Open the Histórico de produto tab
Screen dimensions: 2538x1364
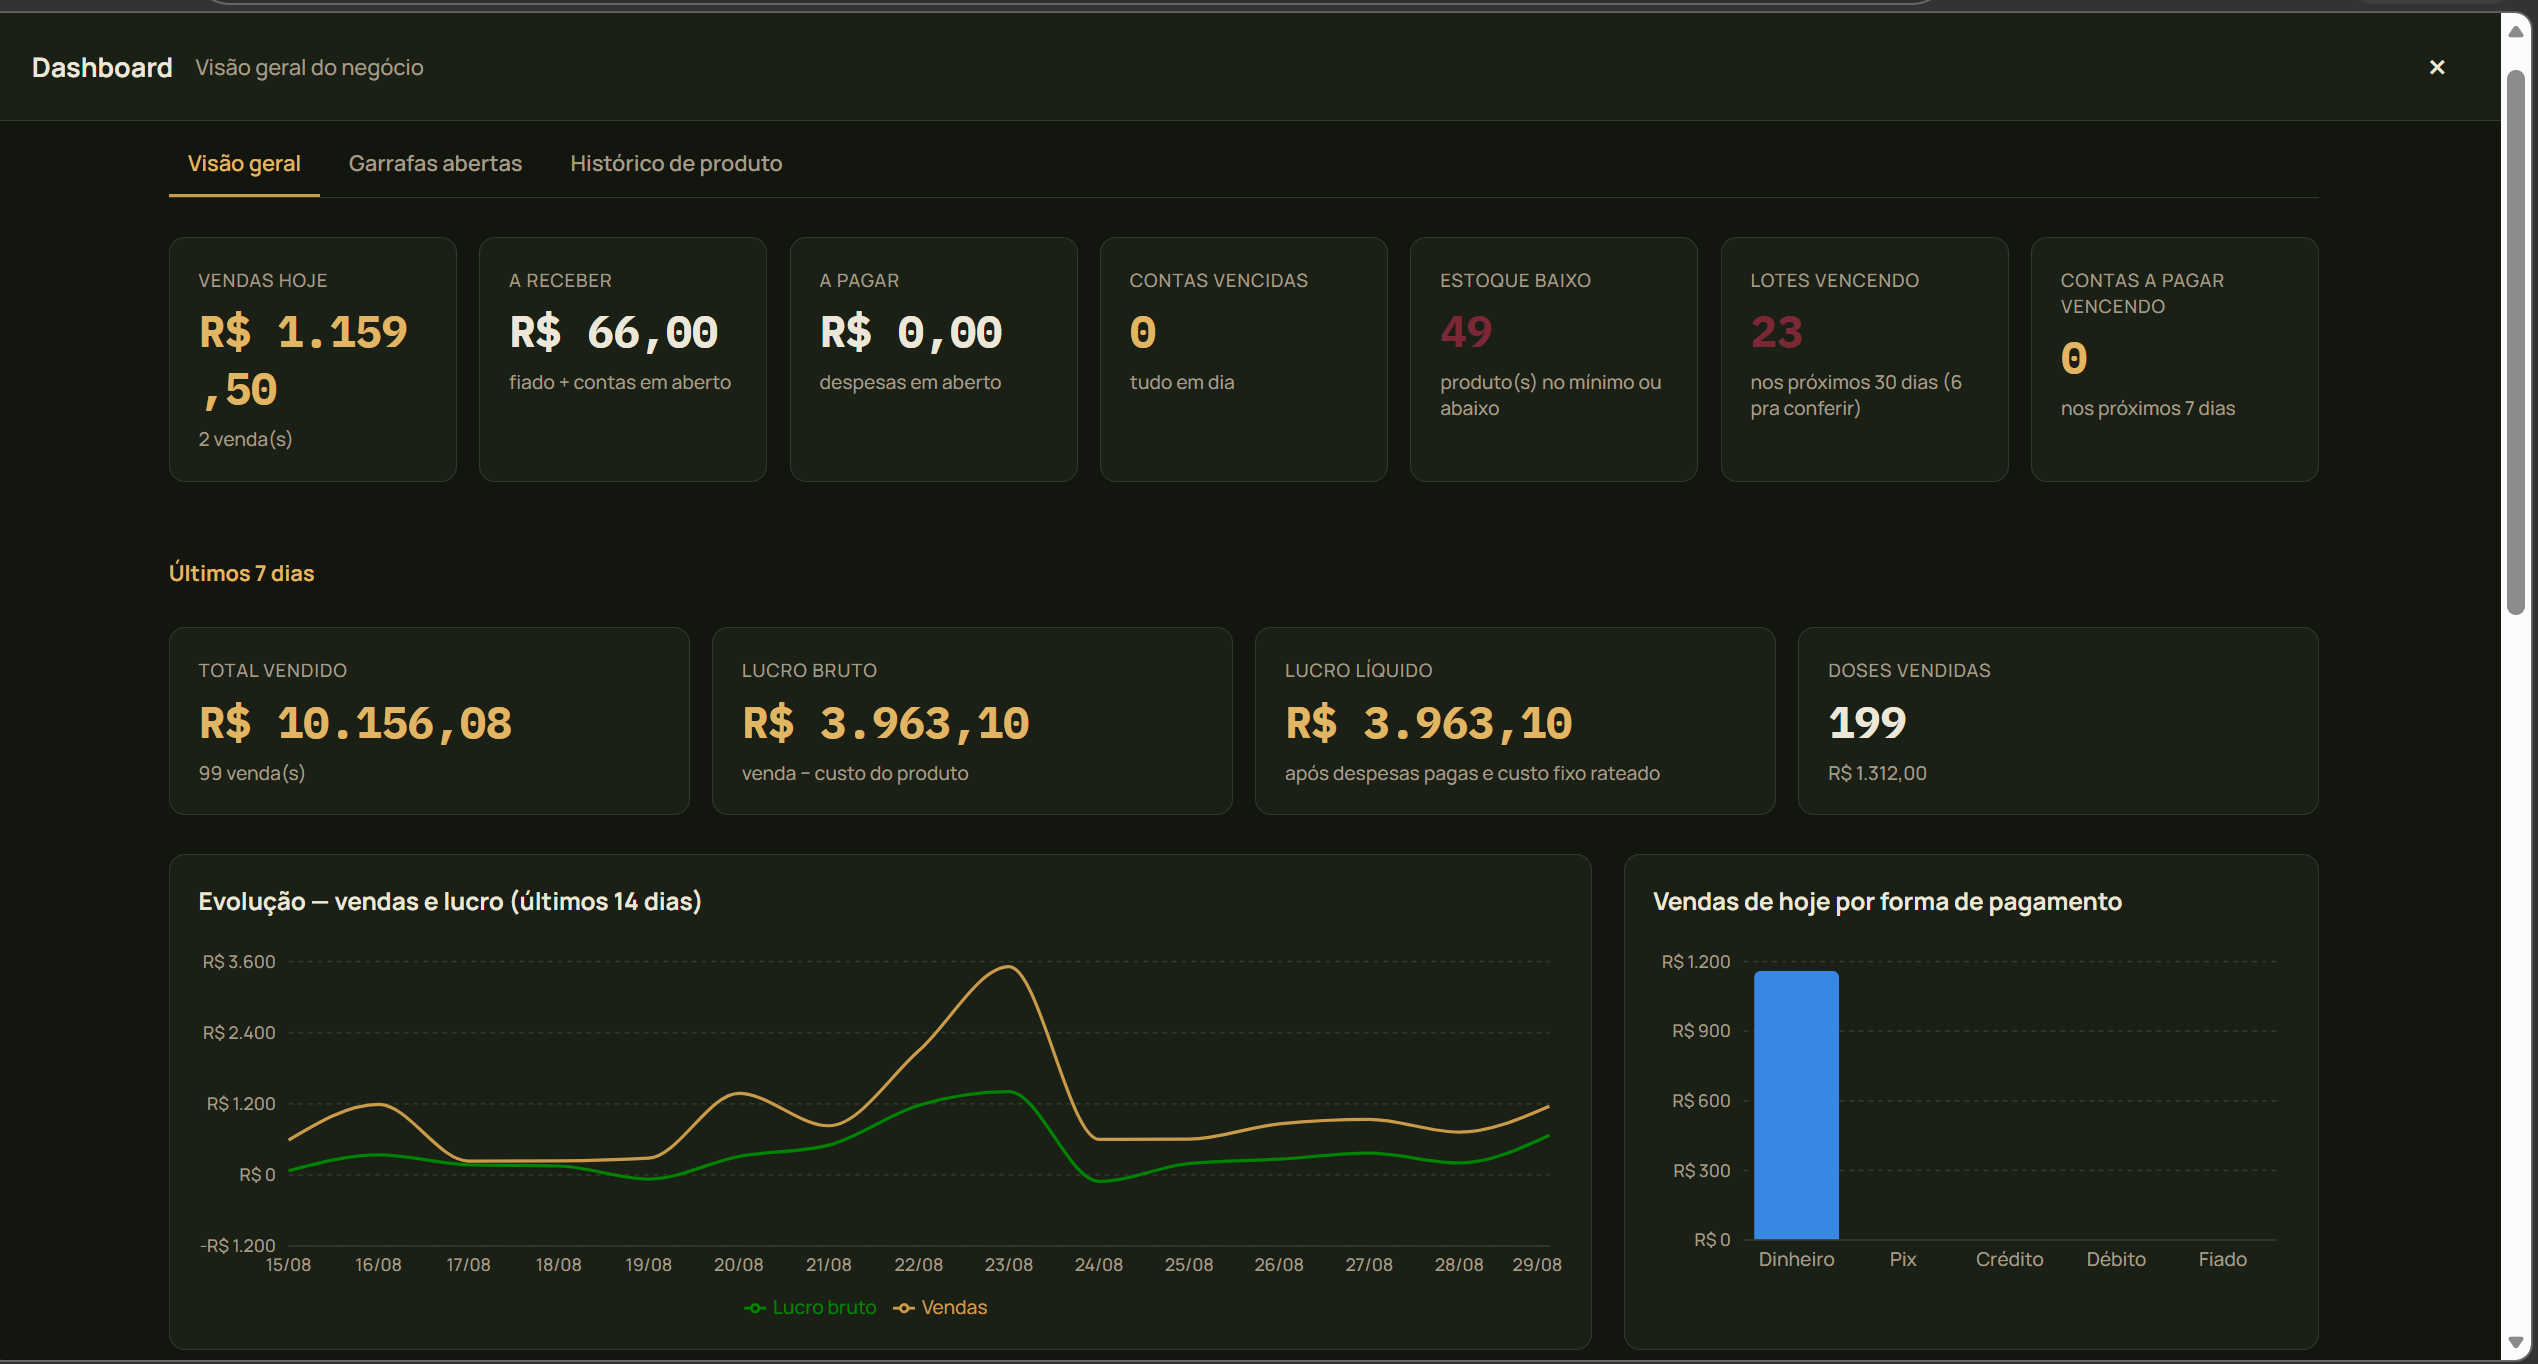point(676,163)
